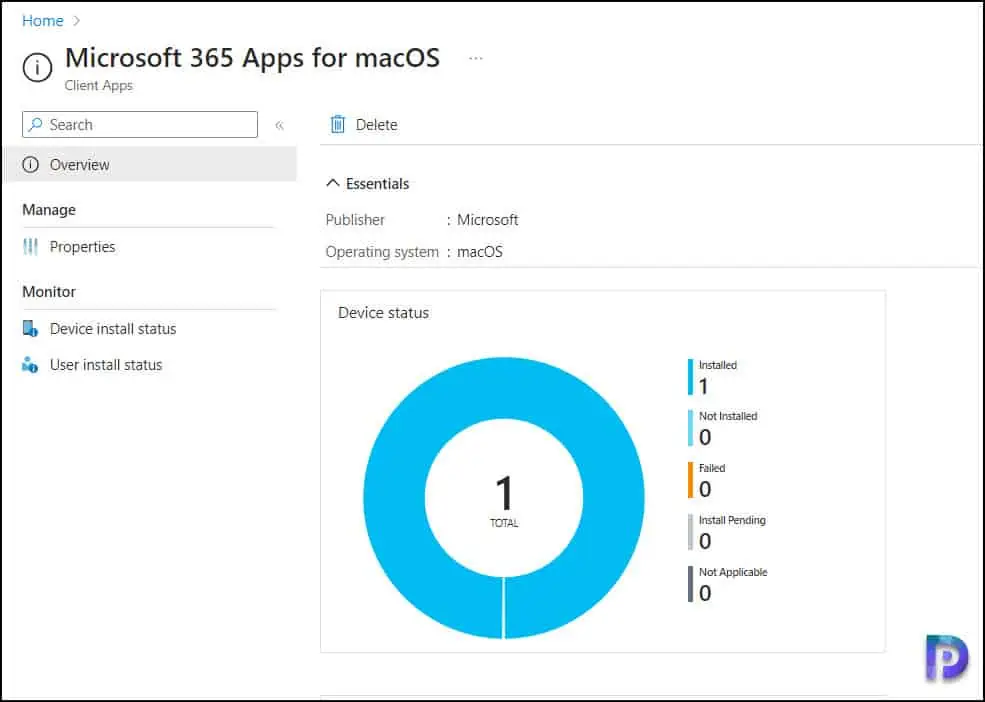985x702 pixels.
Task: Click the Monitor section heading
Action: point(49,292)
